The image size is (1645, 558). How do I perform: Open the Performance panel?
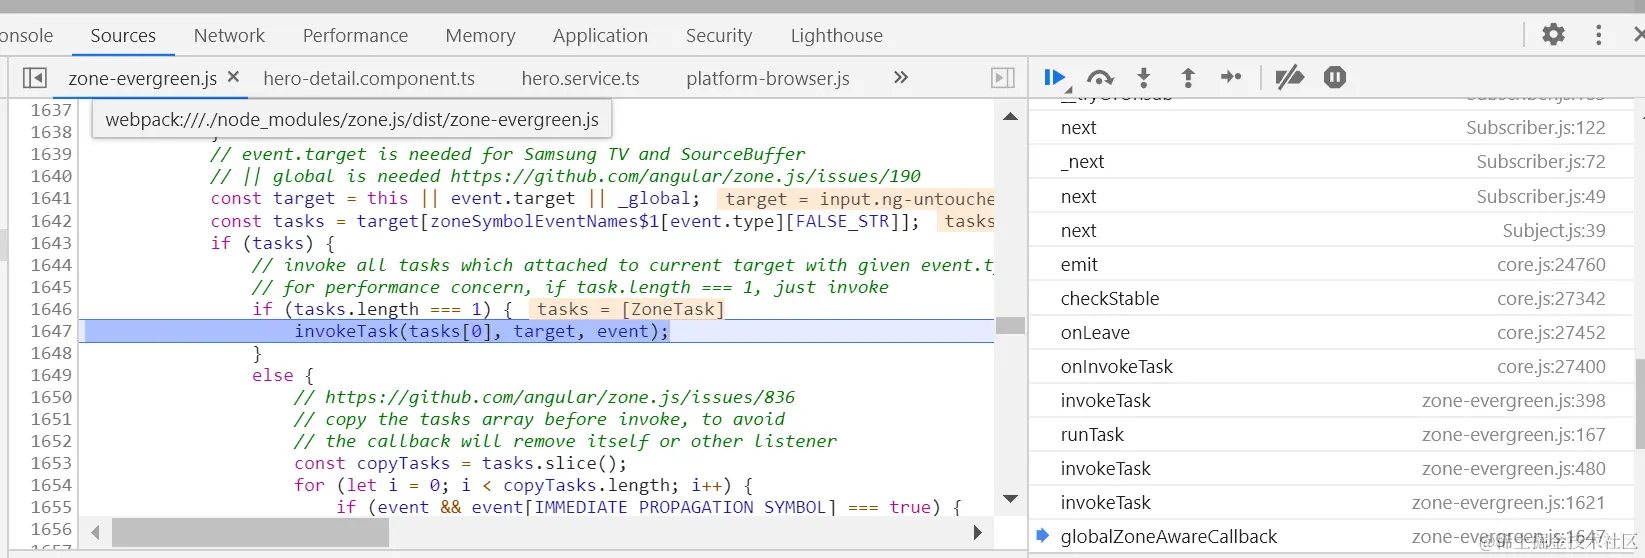355,36
